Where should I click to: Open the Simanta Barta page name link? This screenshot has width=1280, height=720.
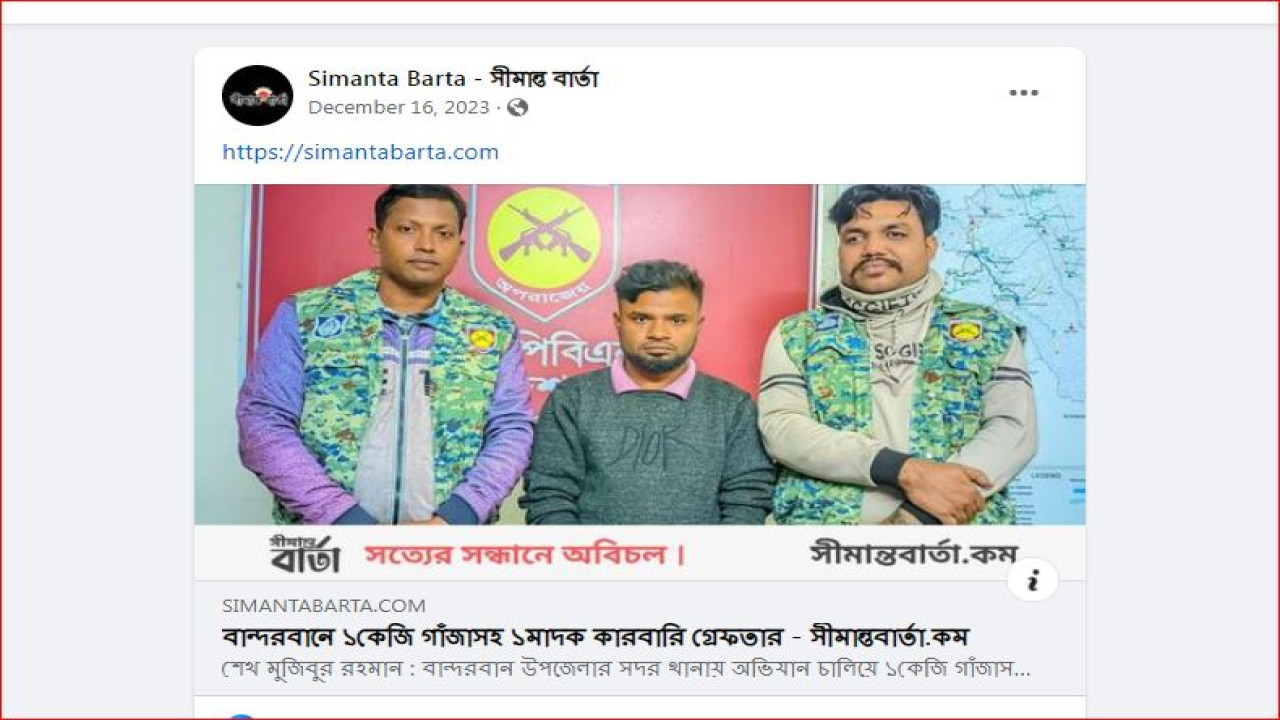[x=453, y=78]
